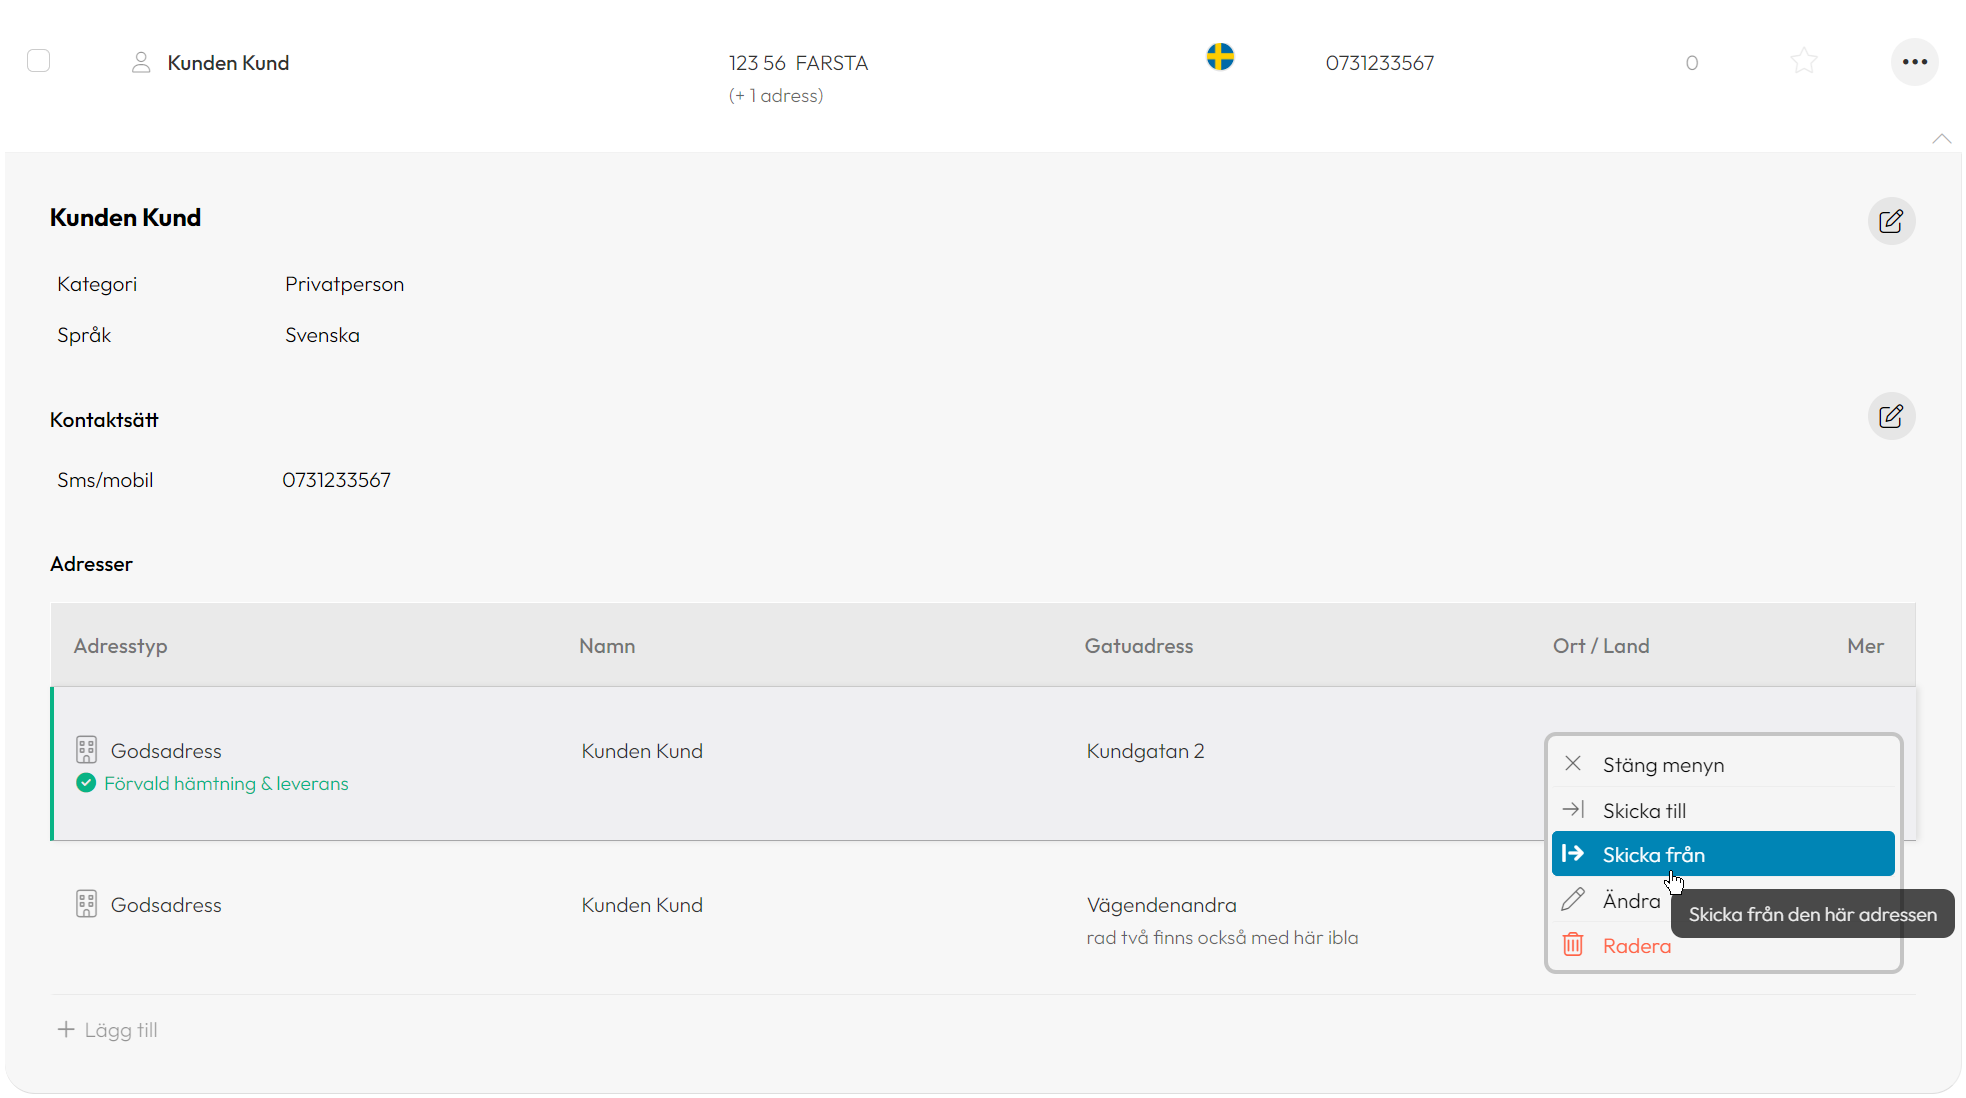This screenshot has width=1966, height=1098.
Task: Select Skicka till menu entry
Action: pyautogui.click(x=1723, y=810)
